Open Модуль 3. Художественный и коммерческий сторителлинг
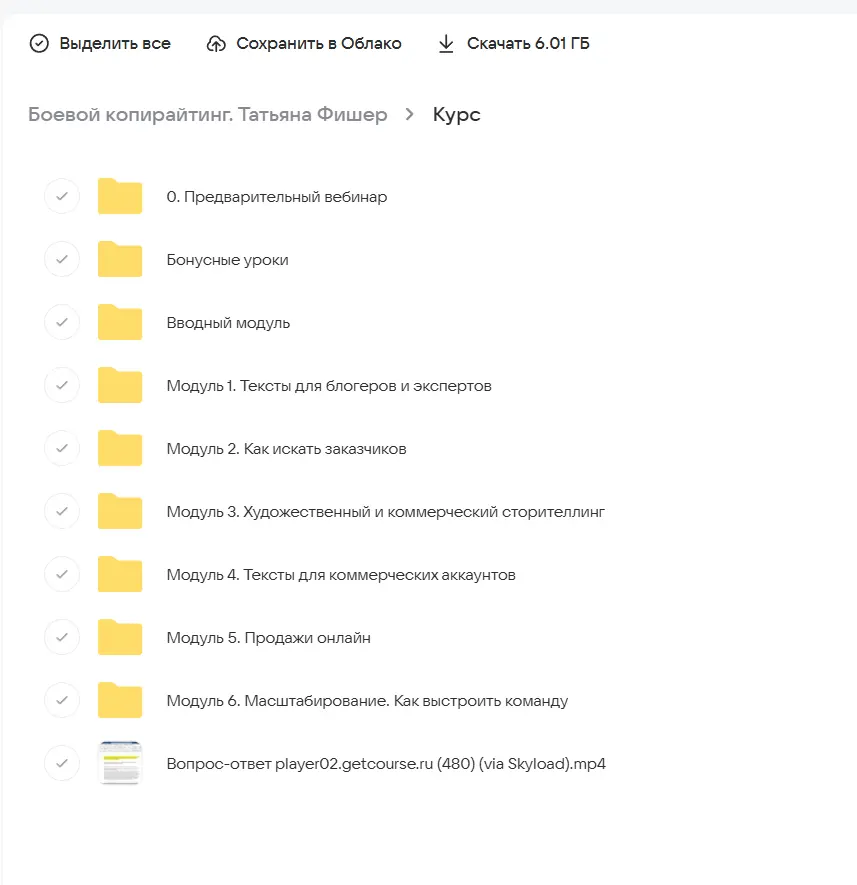 (385, 512)
